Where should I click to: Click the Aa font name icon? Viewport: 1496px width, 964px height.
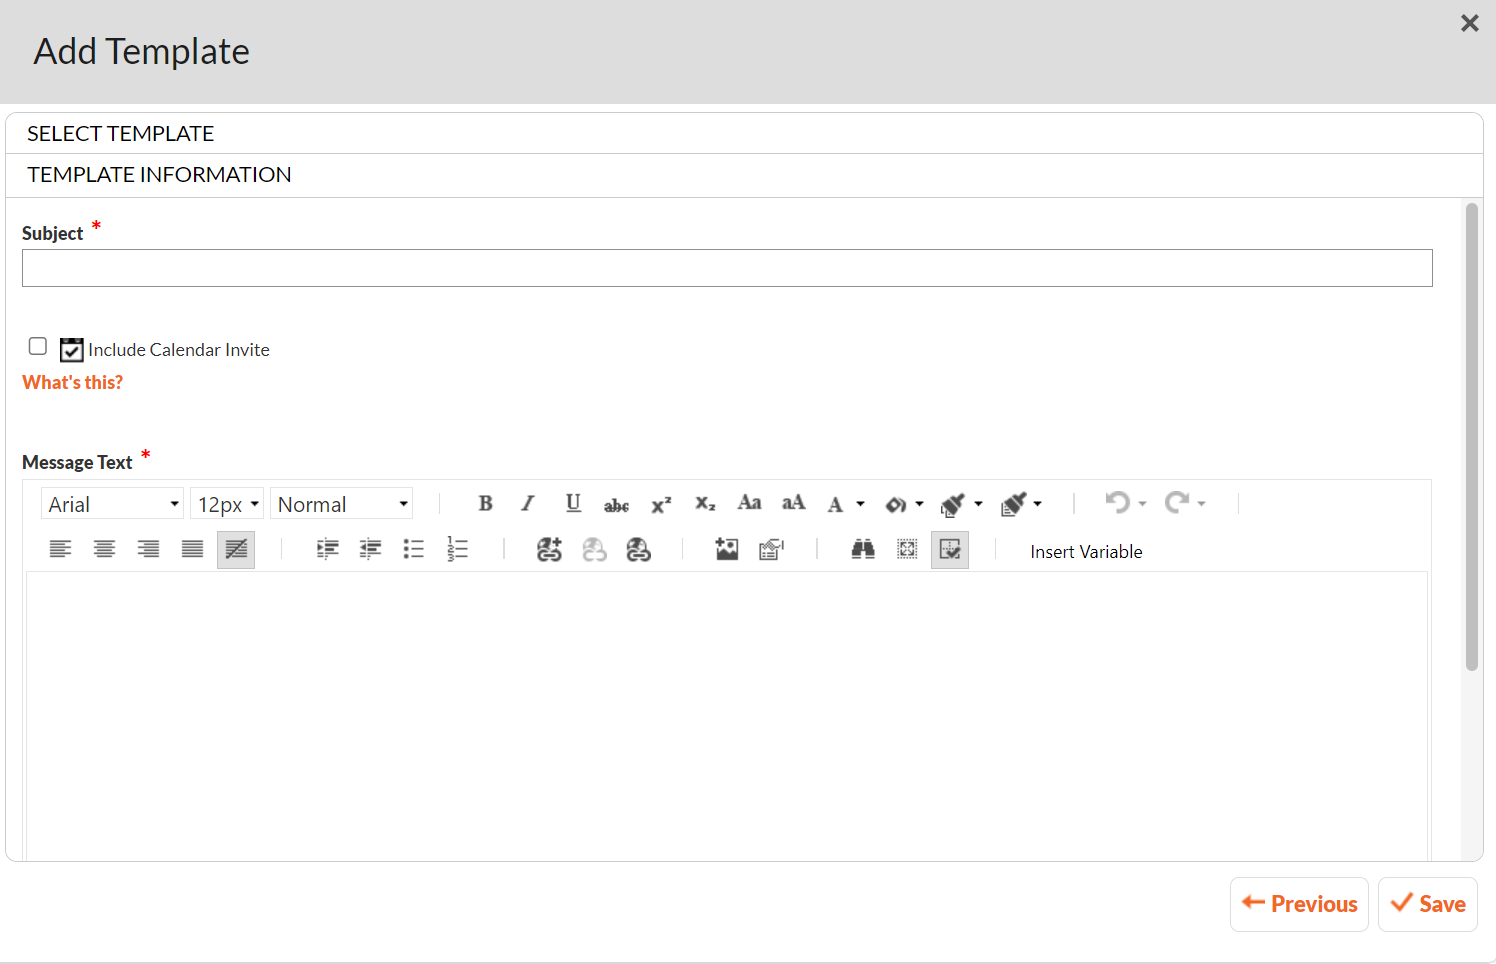(749, 503)
